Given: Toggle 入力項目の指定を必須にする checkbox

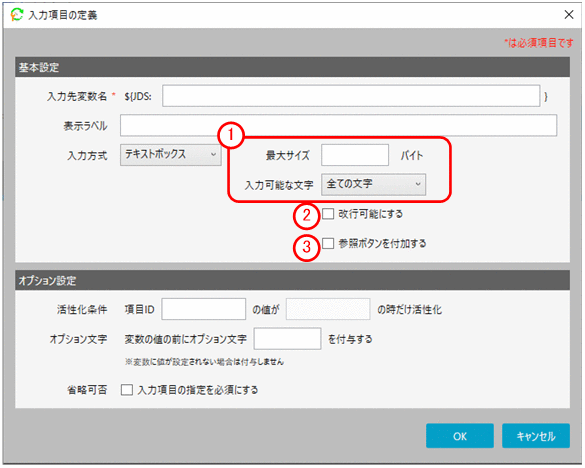Looking at the screenshot, I should [127, 390].
